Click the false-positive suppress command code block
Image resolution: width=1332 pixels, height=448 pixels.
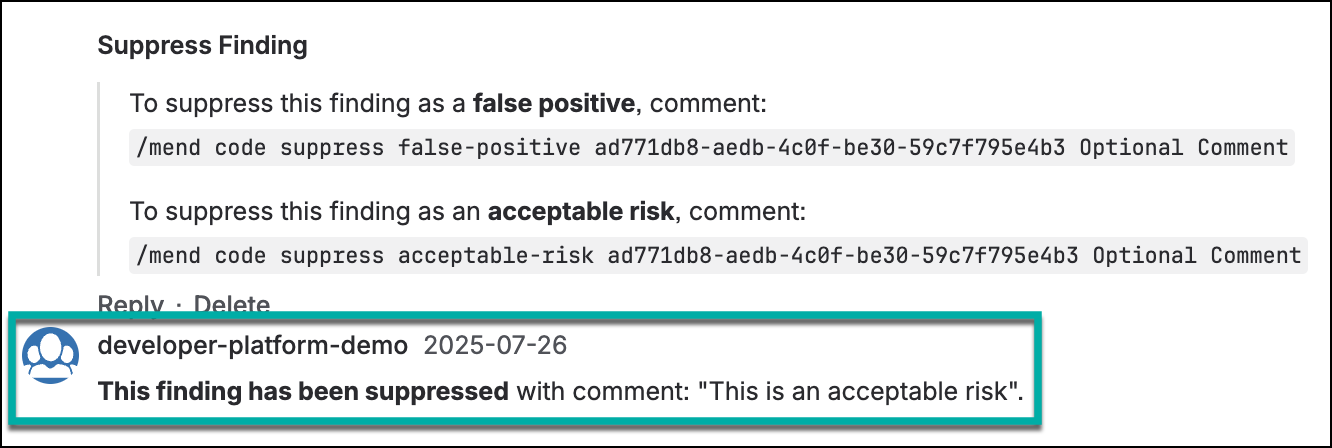711,148
